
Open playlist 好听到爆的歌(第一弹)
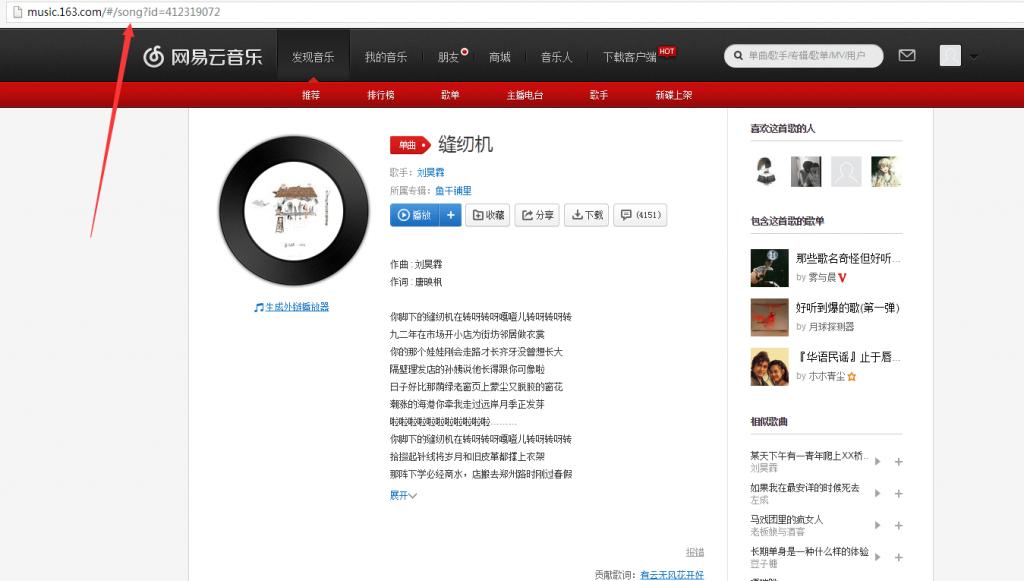coord(848,307)
